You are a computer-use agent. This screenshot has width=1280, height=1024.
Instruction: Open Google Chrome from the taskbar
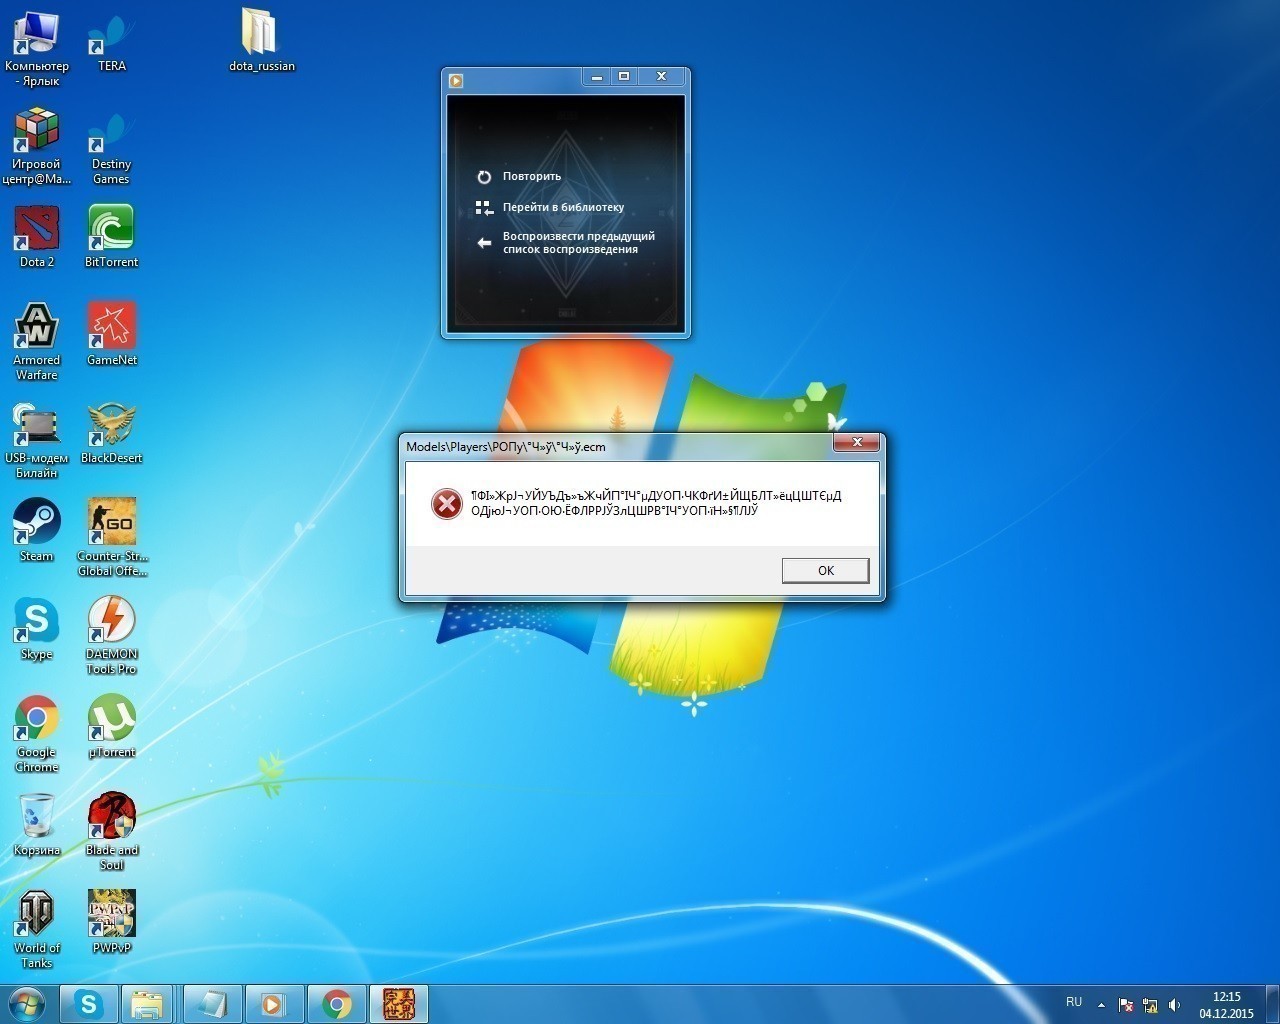337,1004
